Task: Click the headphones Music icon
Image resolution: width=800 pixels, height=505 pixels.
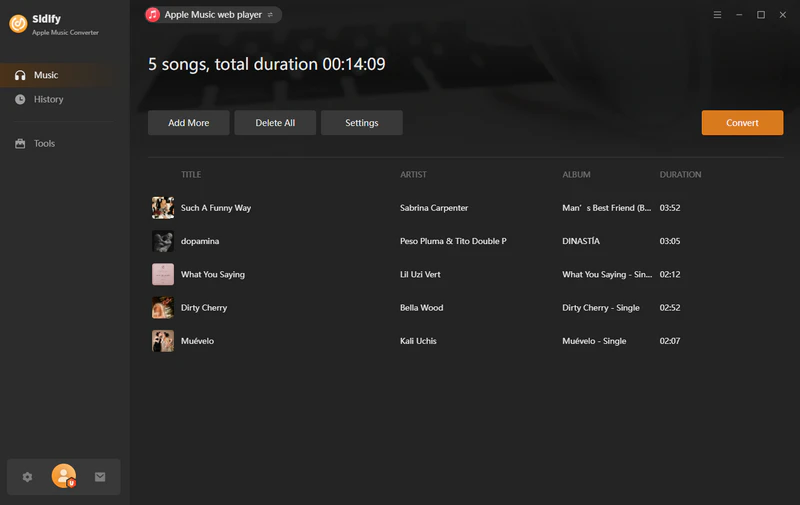Action: tap(20, 75)
